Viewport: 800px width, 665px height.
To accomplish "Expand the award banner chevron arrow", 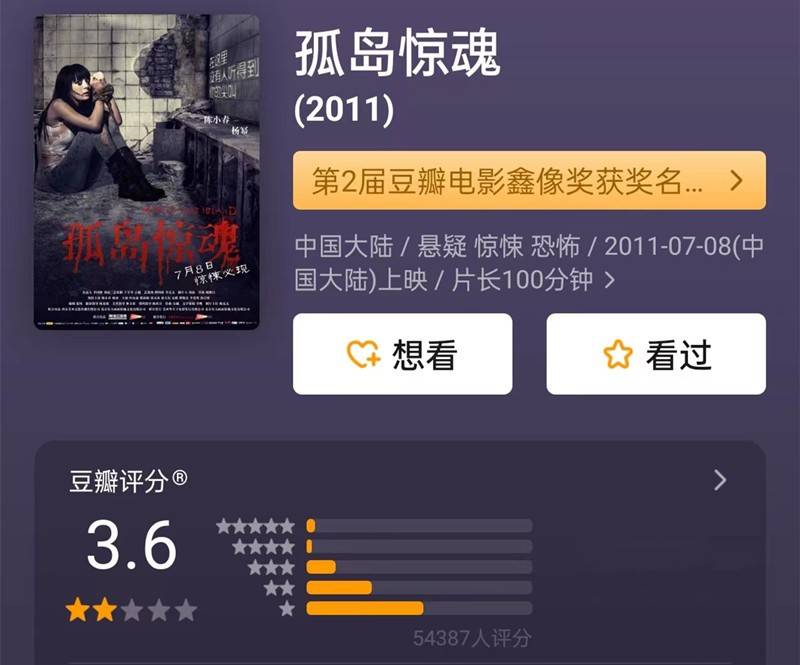I will [x=736, y=181].
